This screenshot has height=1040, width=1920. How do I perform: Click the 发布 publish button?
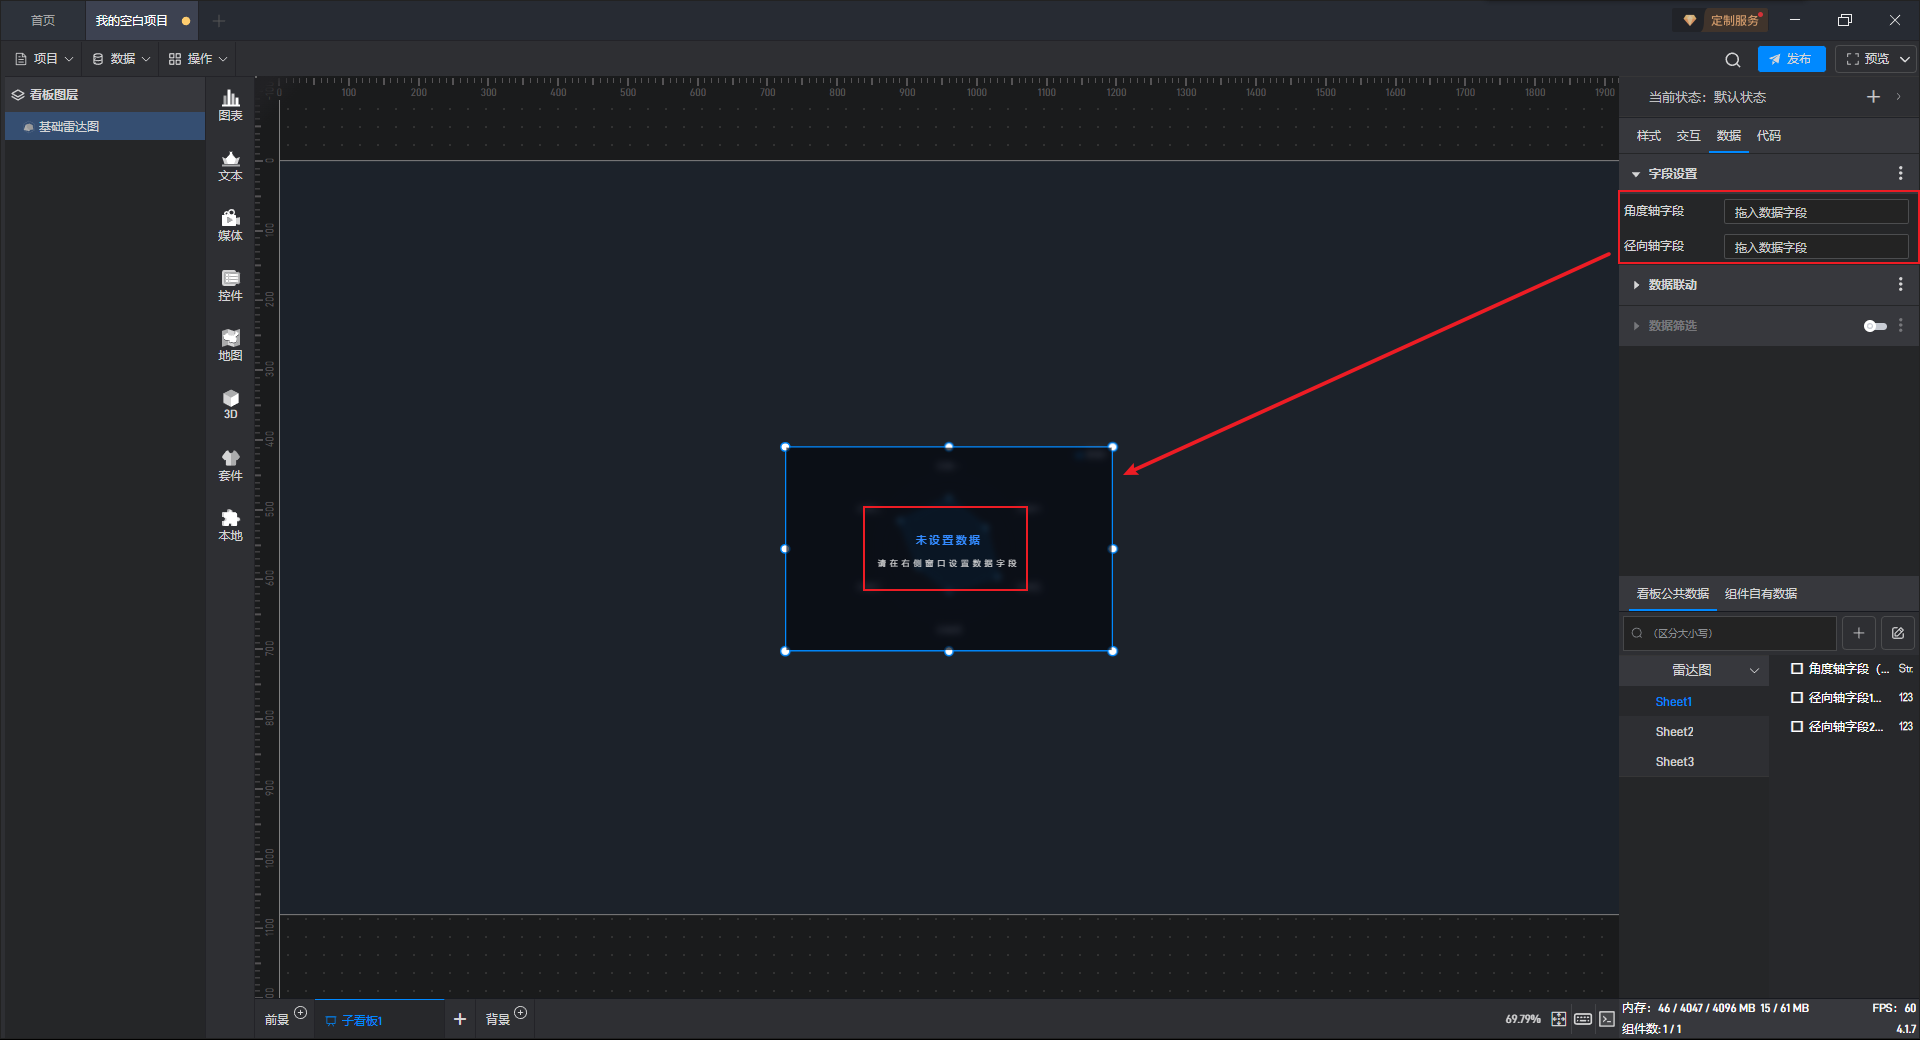(1791, 59)
